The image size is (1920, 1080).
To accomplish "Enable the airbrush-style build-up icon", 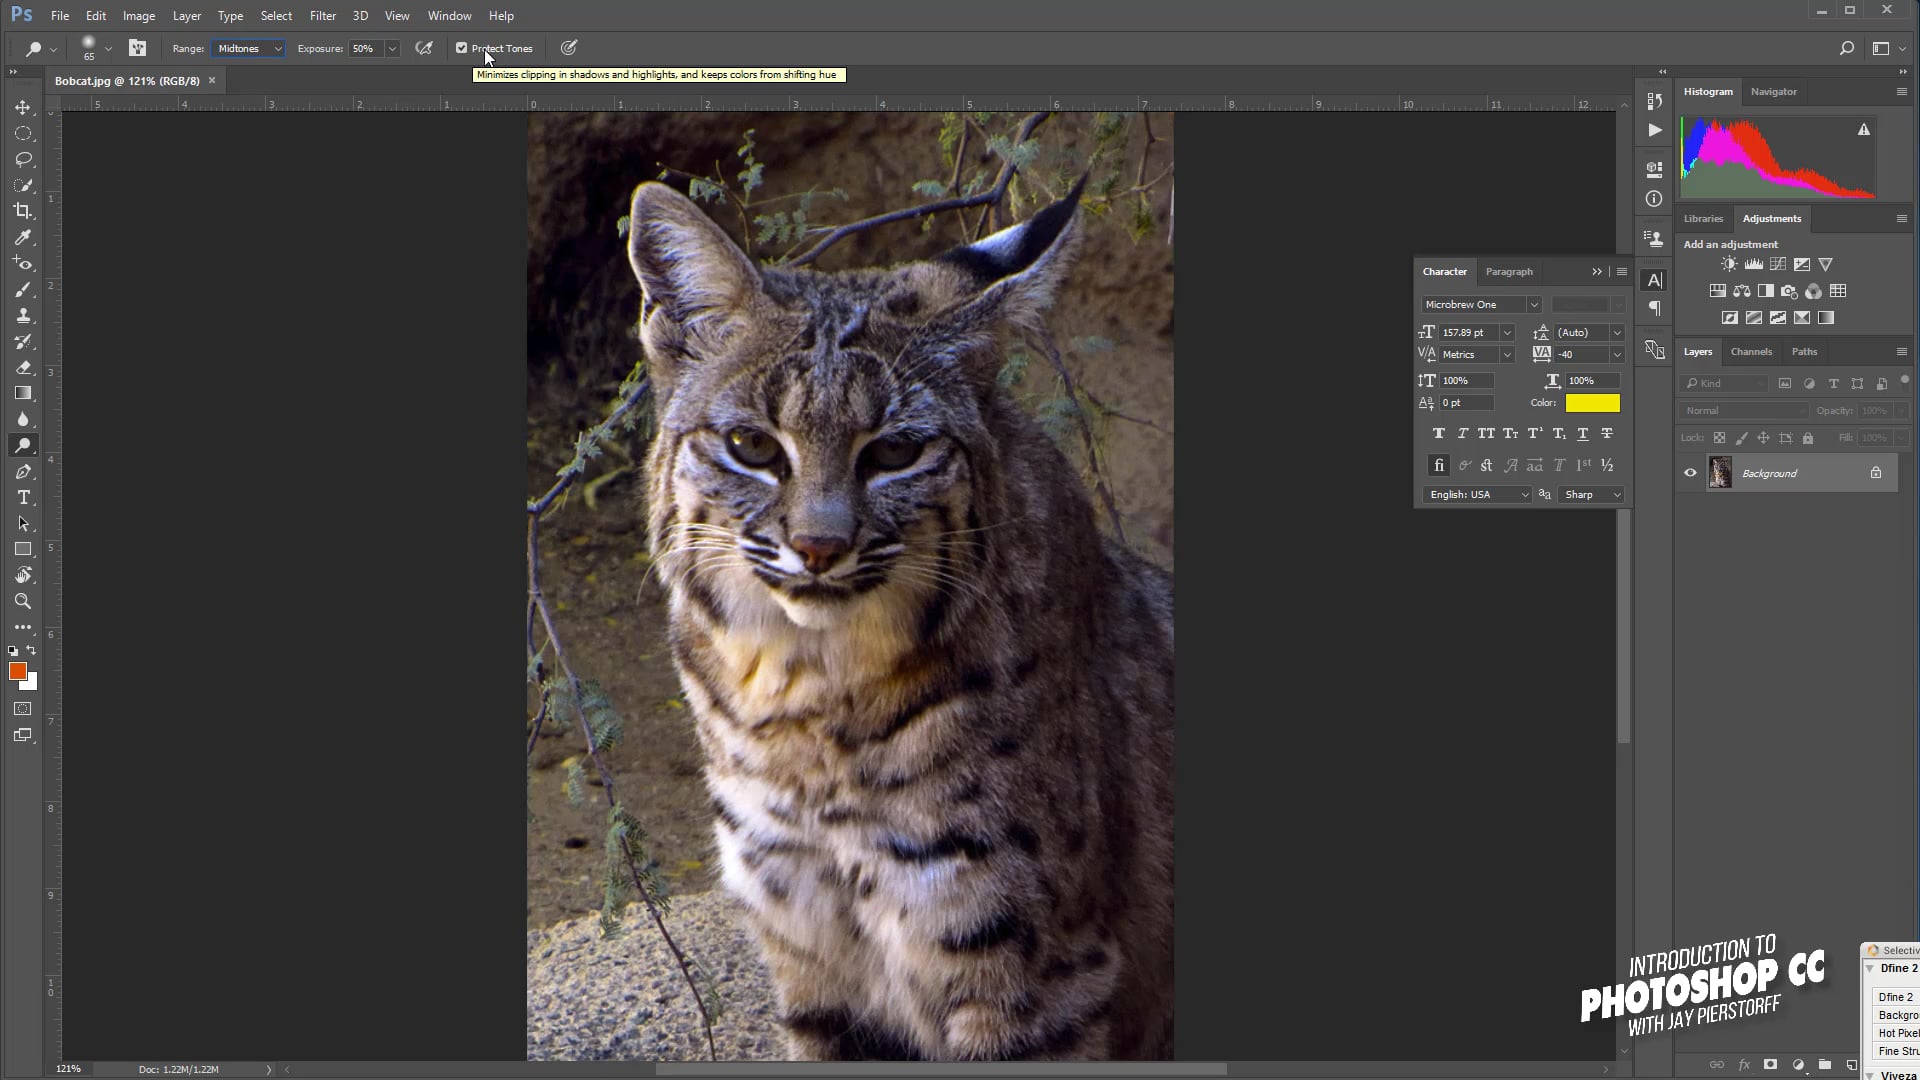I will pos(424,48).
